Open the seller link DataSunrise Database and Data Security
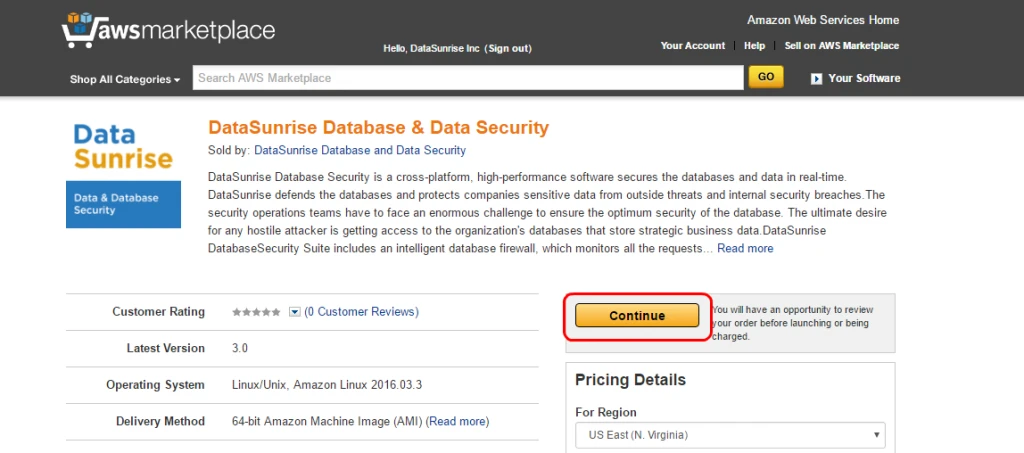 tap(360, 150)
